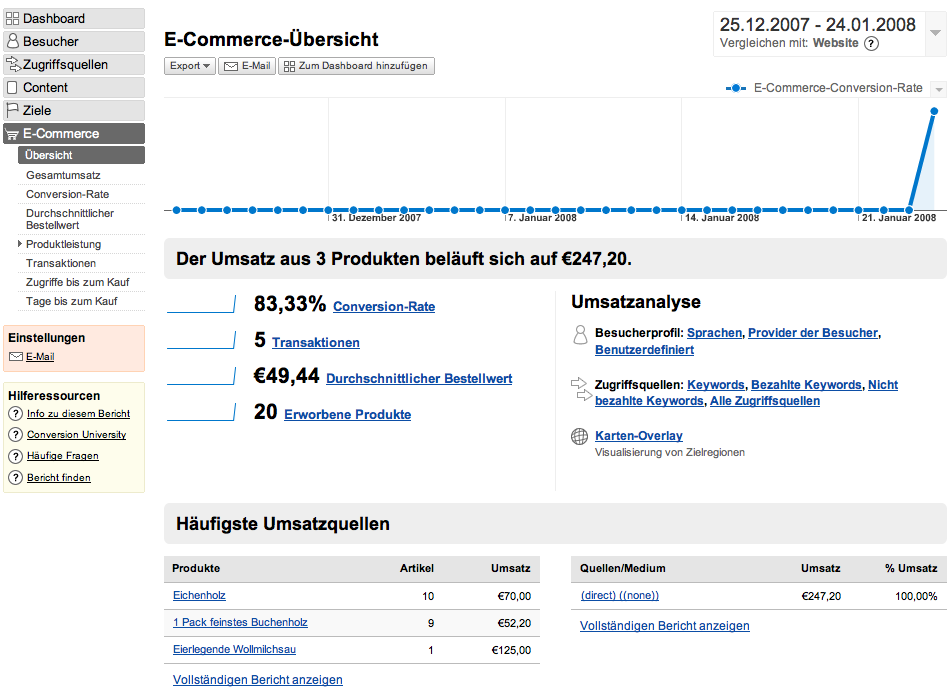Screen dimensions: 951x700
Task: Select Gesamtumsatz in the sidebar
Action: (63, 175)
